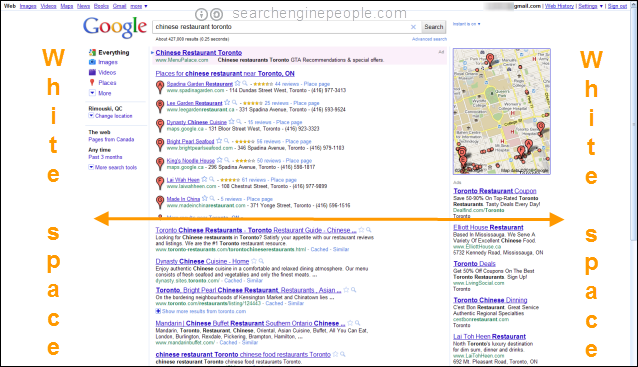Open News in the top navigation bar
The width and height of the screenshot is (638, 367).
tap(83, 6)
